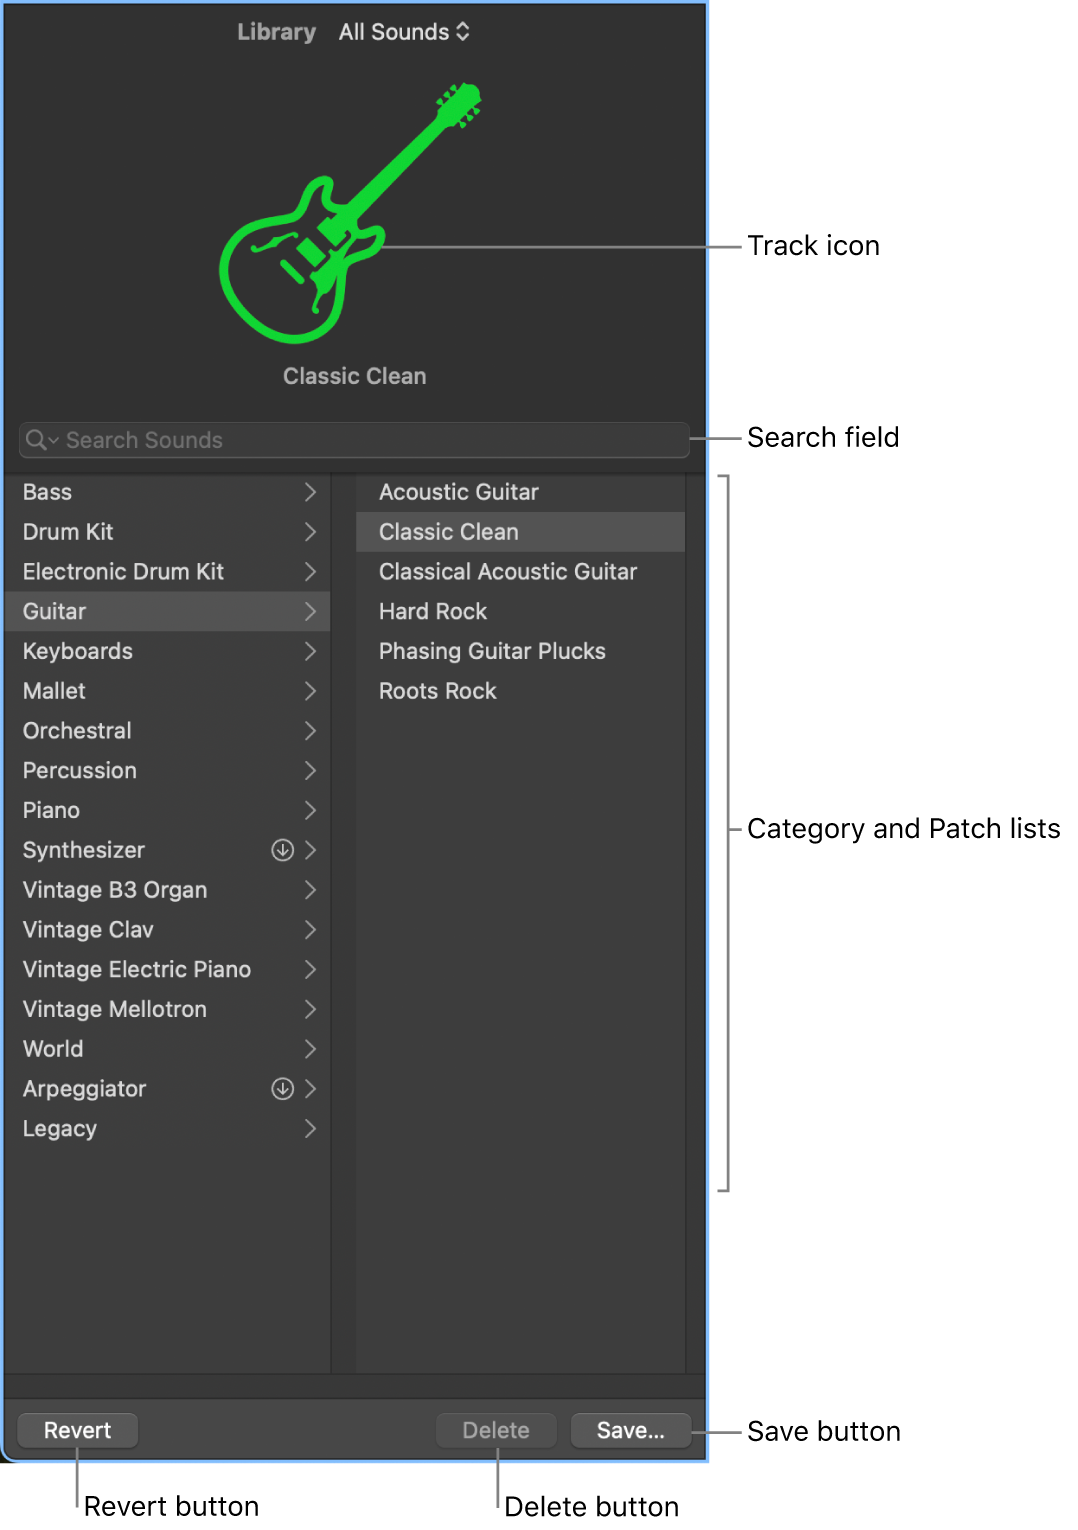Select the Keyboards category
The height and width of the screenshot is (1530, 1078).
(78, 651)
